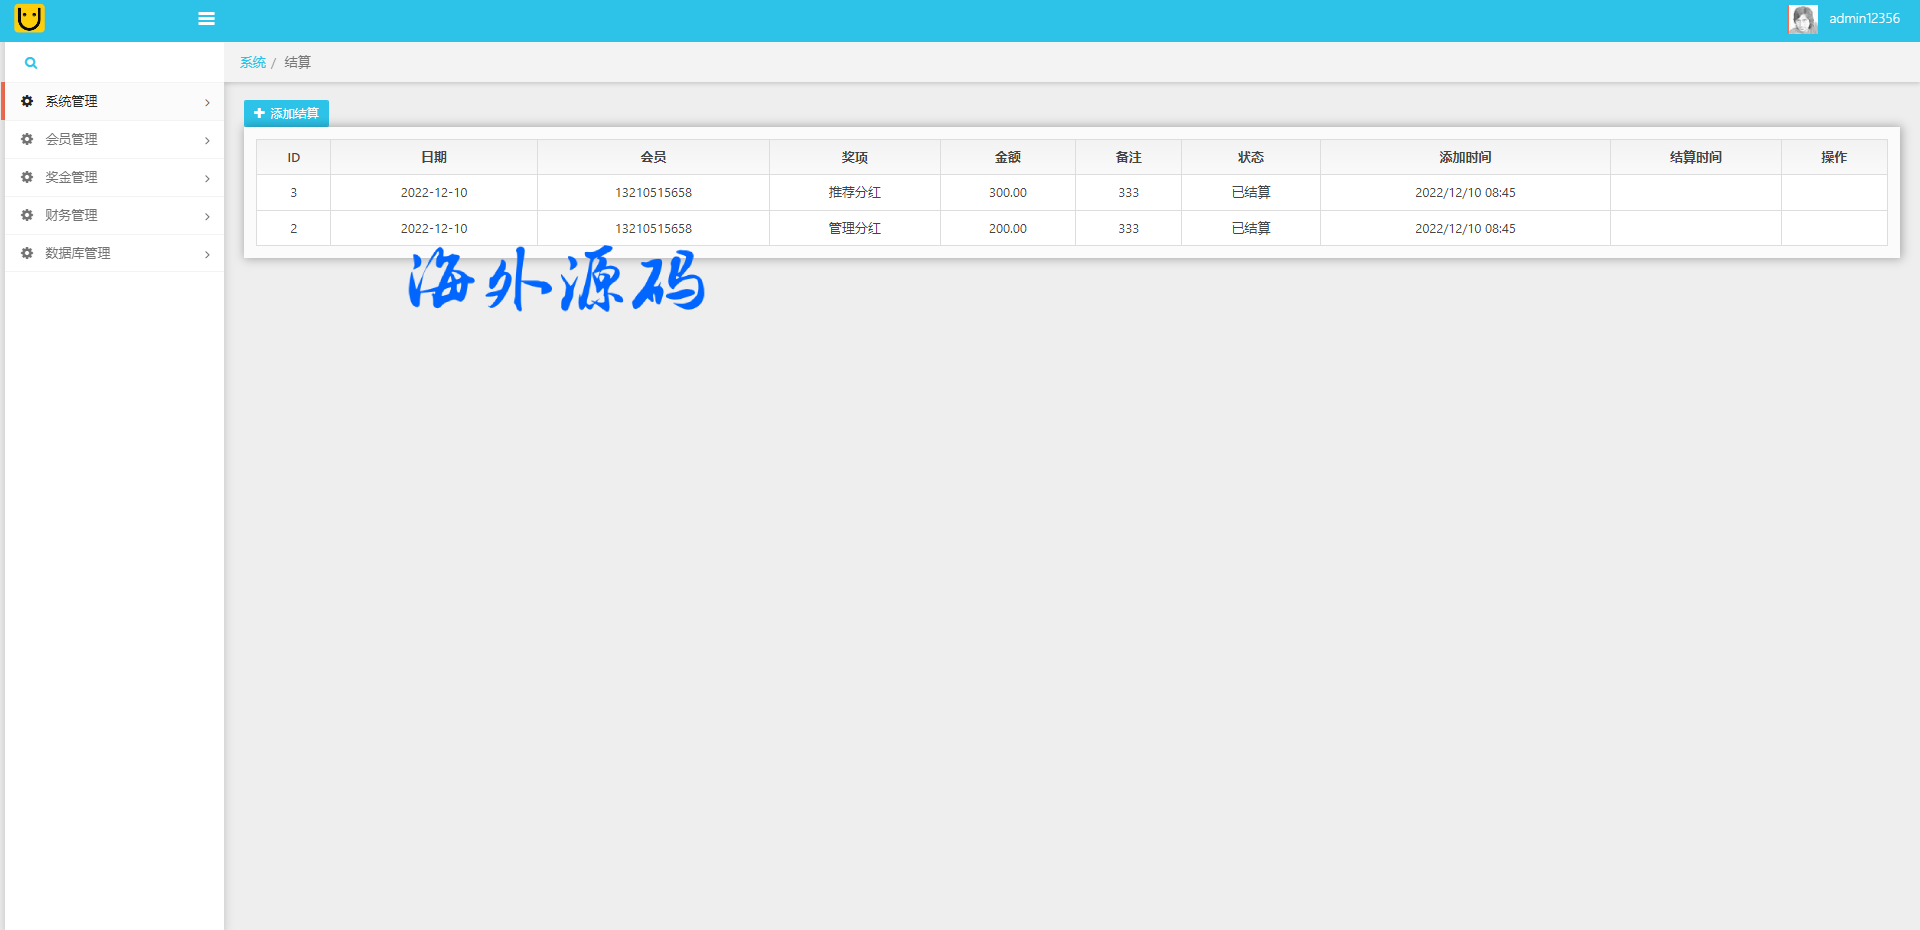The width and height of the screenshot is (1920, 930).
Task: Click the gear icon beside 系统管理
Action: (27, 101)
